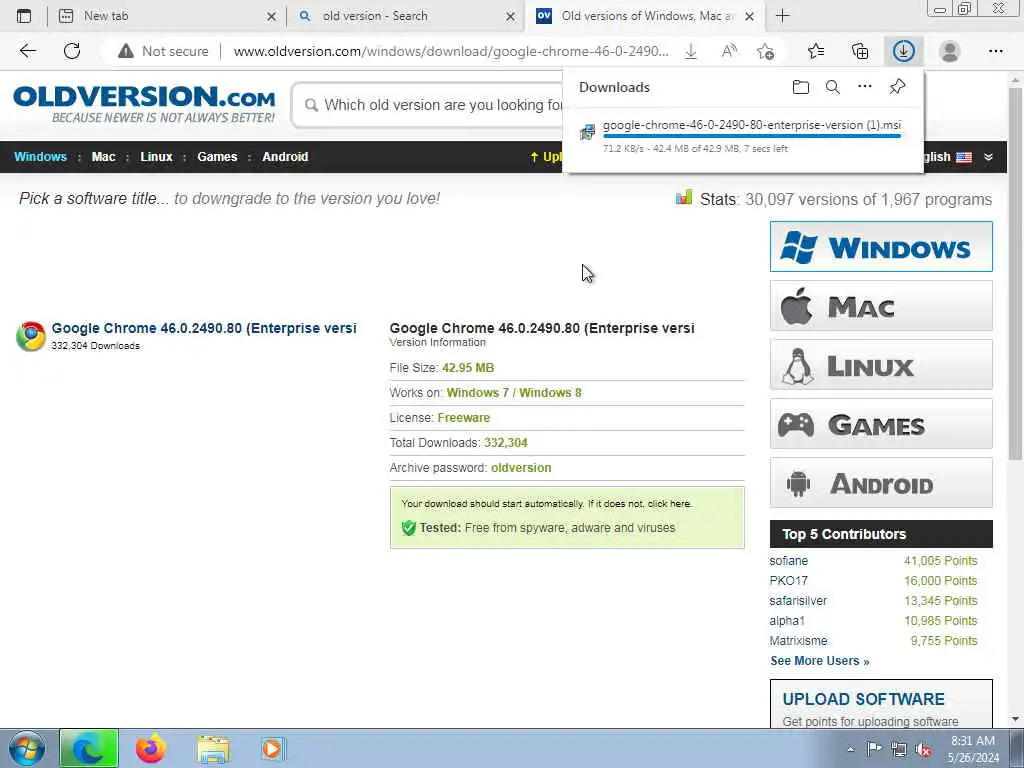Open the Linux nav menu item

[x=156, y=157]
